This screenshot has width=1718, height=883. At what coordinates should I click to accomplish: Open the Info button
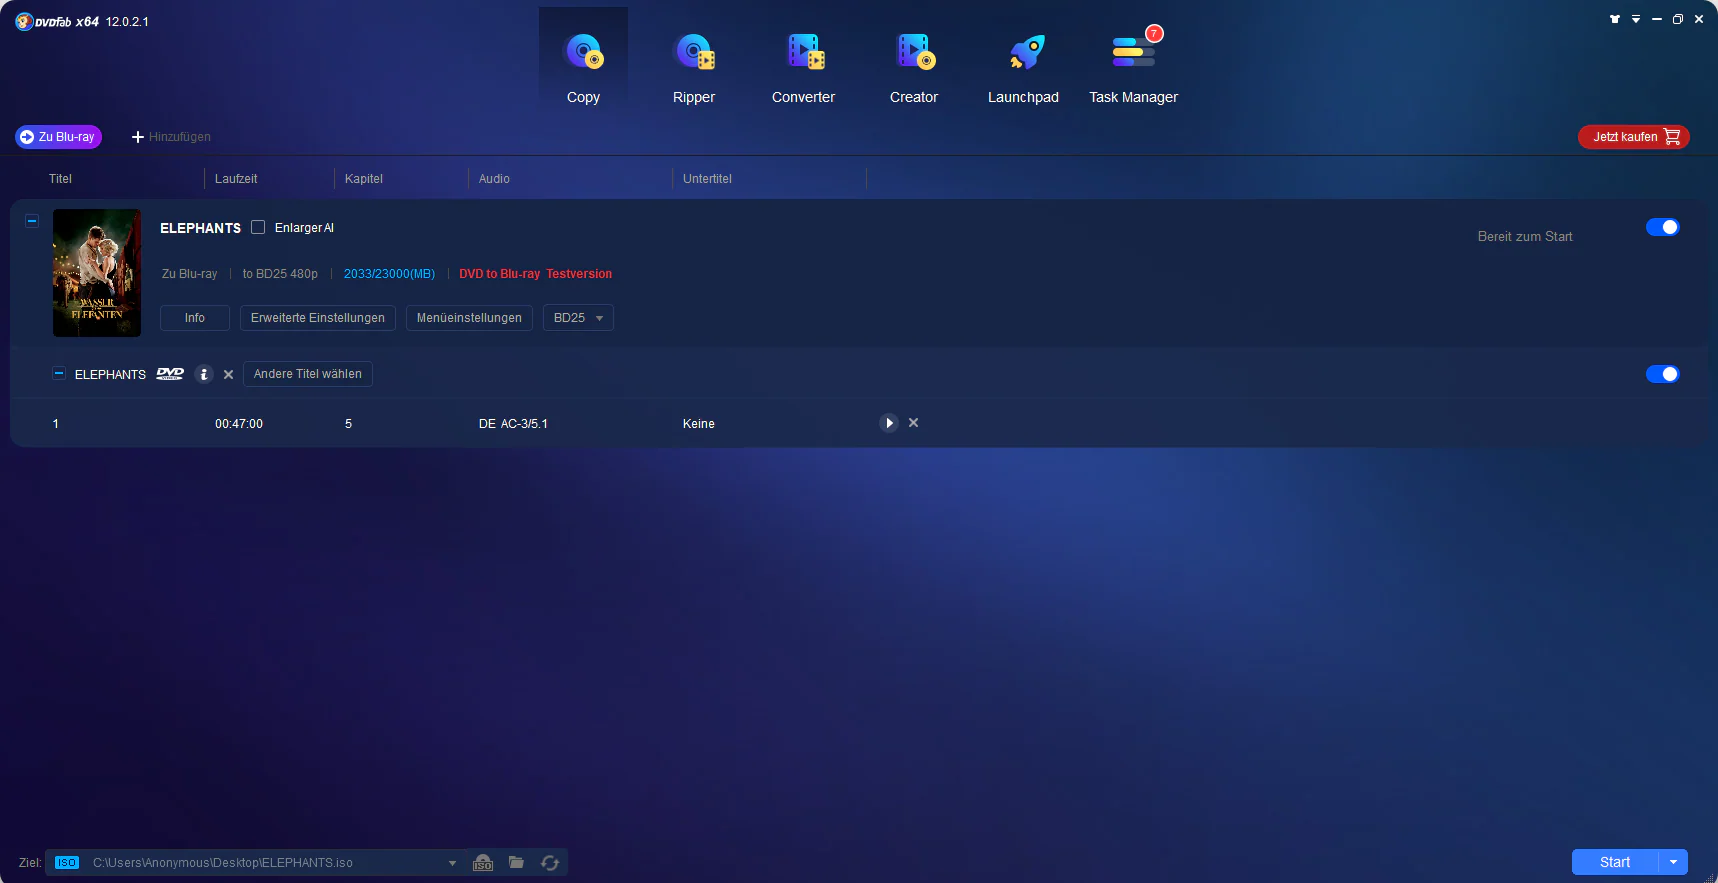[195, 318]
